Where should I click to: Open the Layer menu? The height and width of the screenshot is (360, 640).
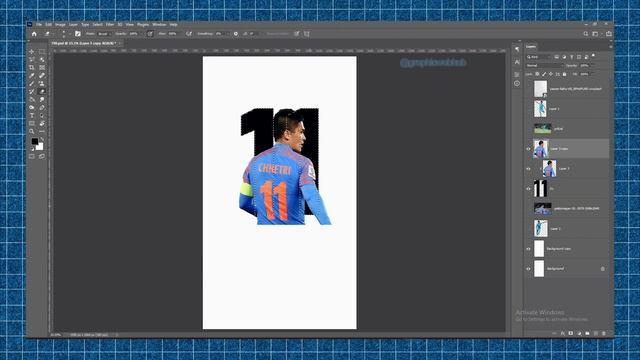pos(73,24)
